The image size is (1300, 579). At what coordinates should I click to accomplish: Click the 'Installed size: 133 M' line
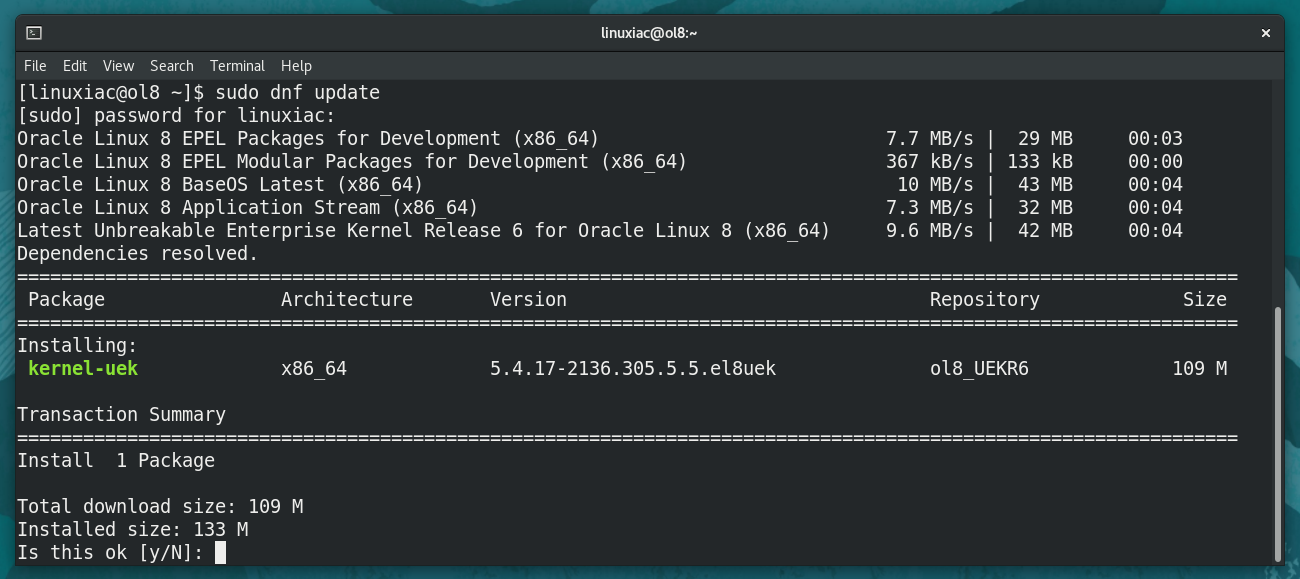(x=132, y=530)
